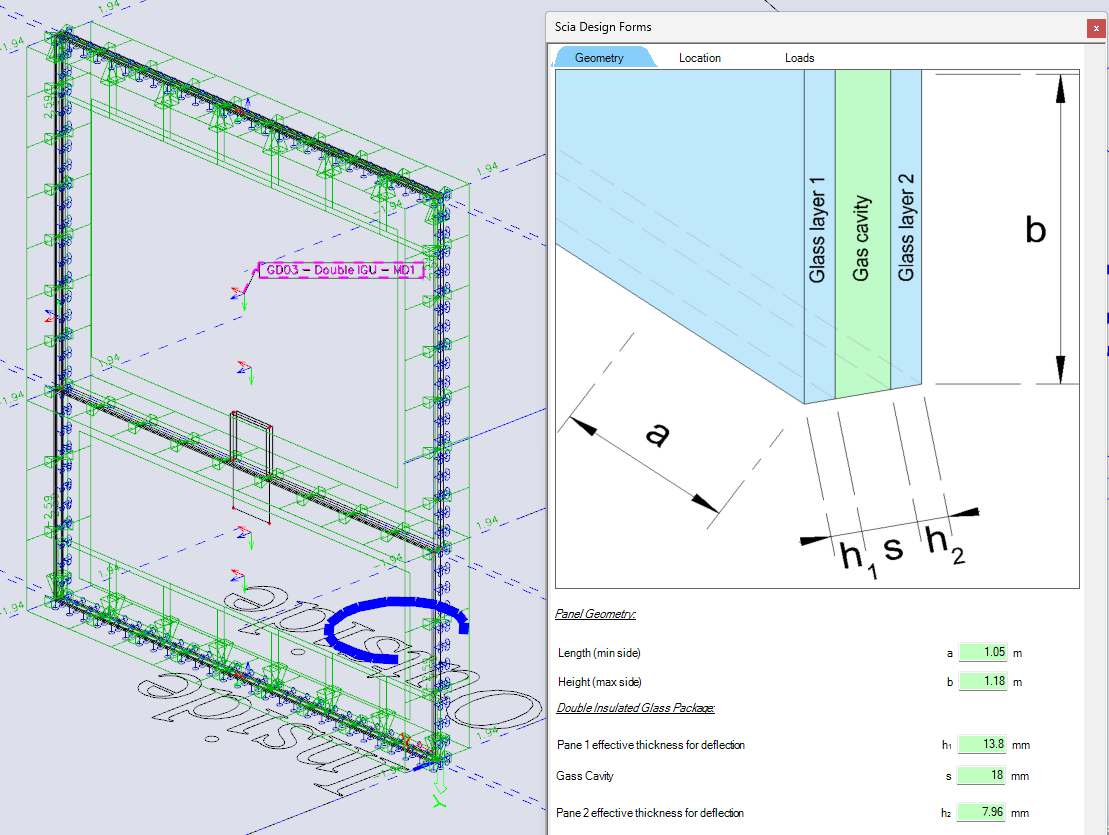Switch to the Location tab
This screenshot has height=835, width=1109.
coord(699,58)
